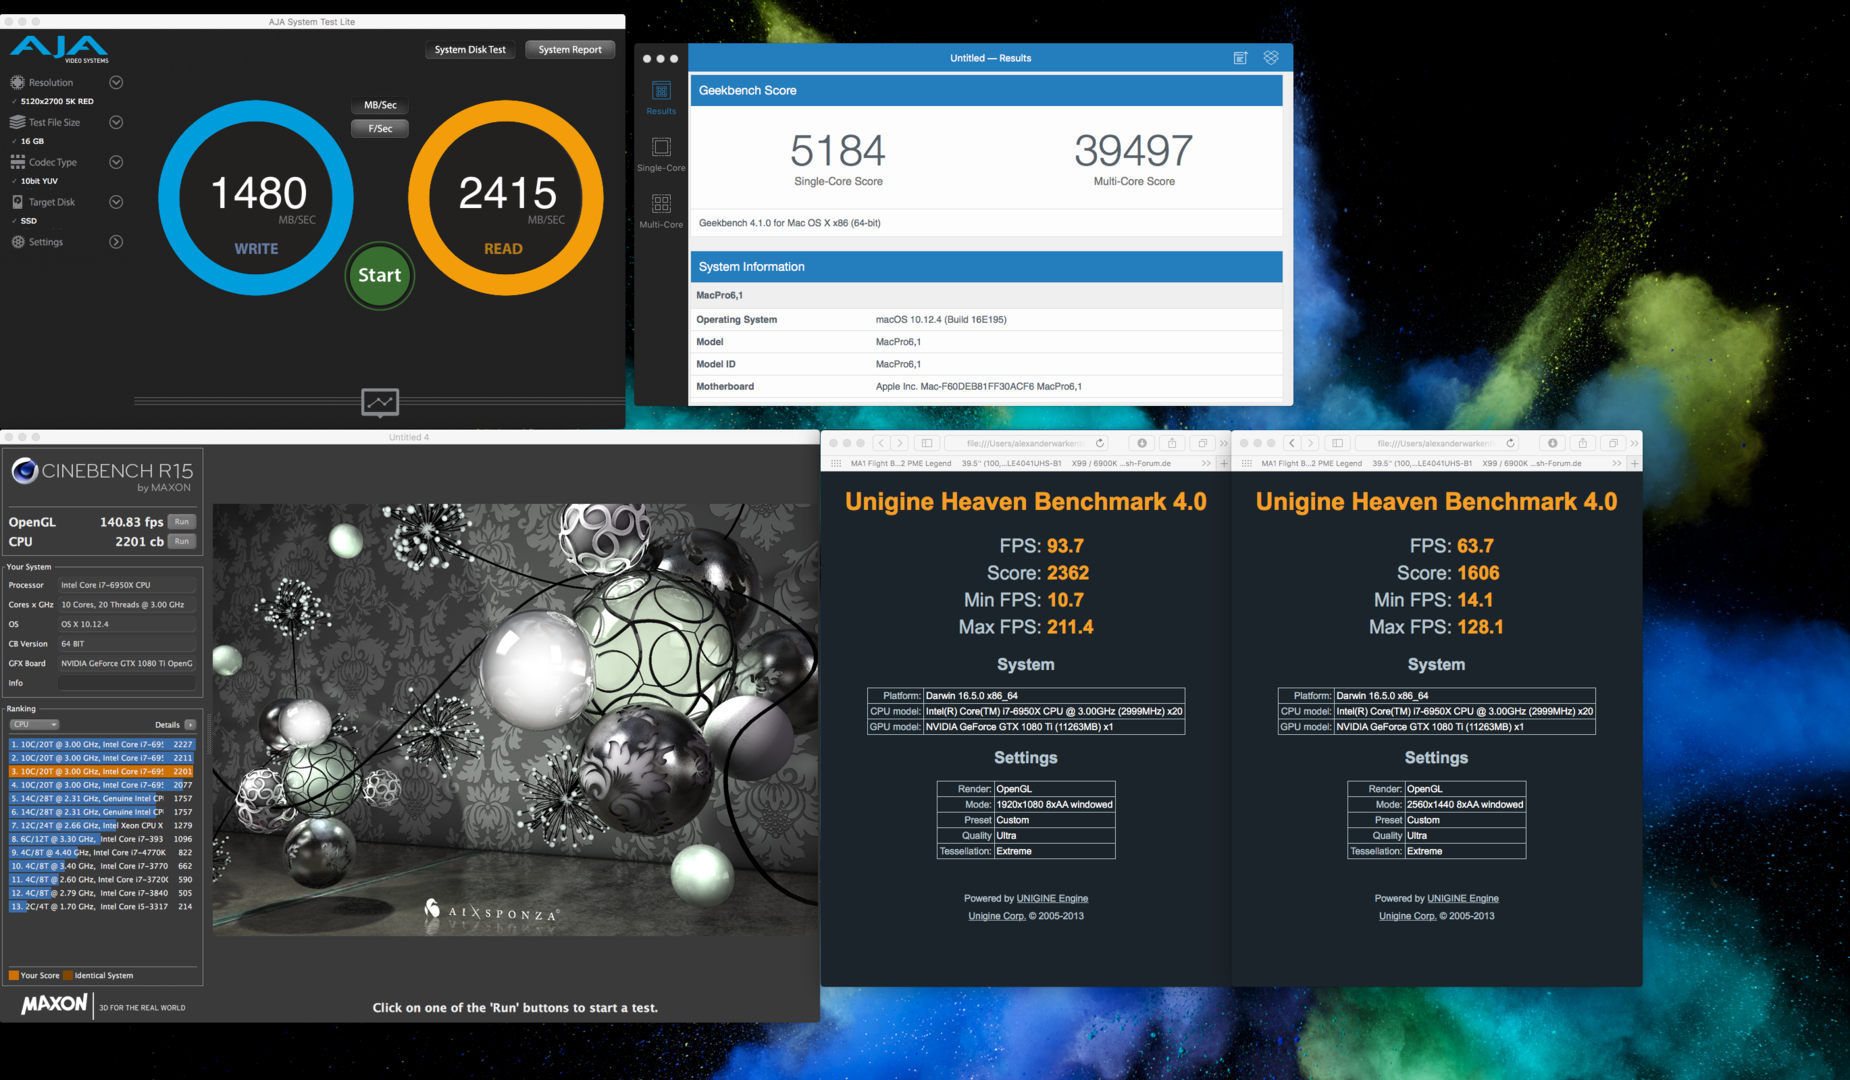Expand the Resolution options in AJA
The height and width of the screenshot is (1080, 1850).
(x=116, y=82)
